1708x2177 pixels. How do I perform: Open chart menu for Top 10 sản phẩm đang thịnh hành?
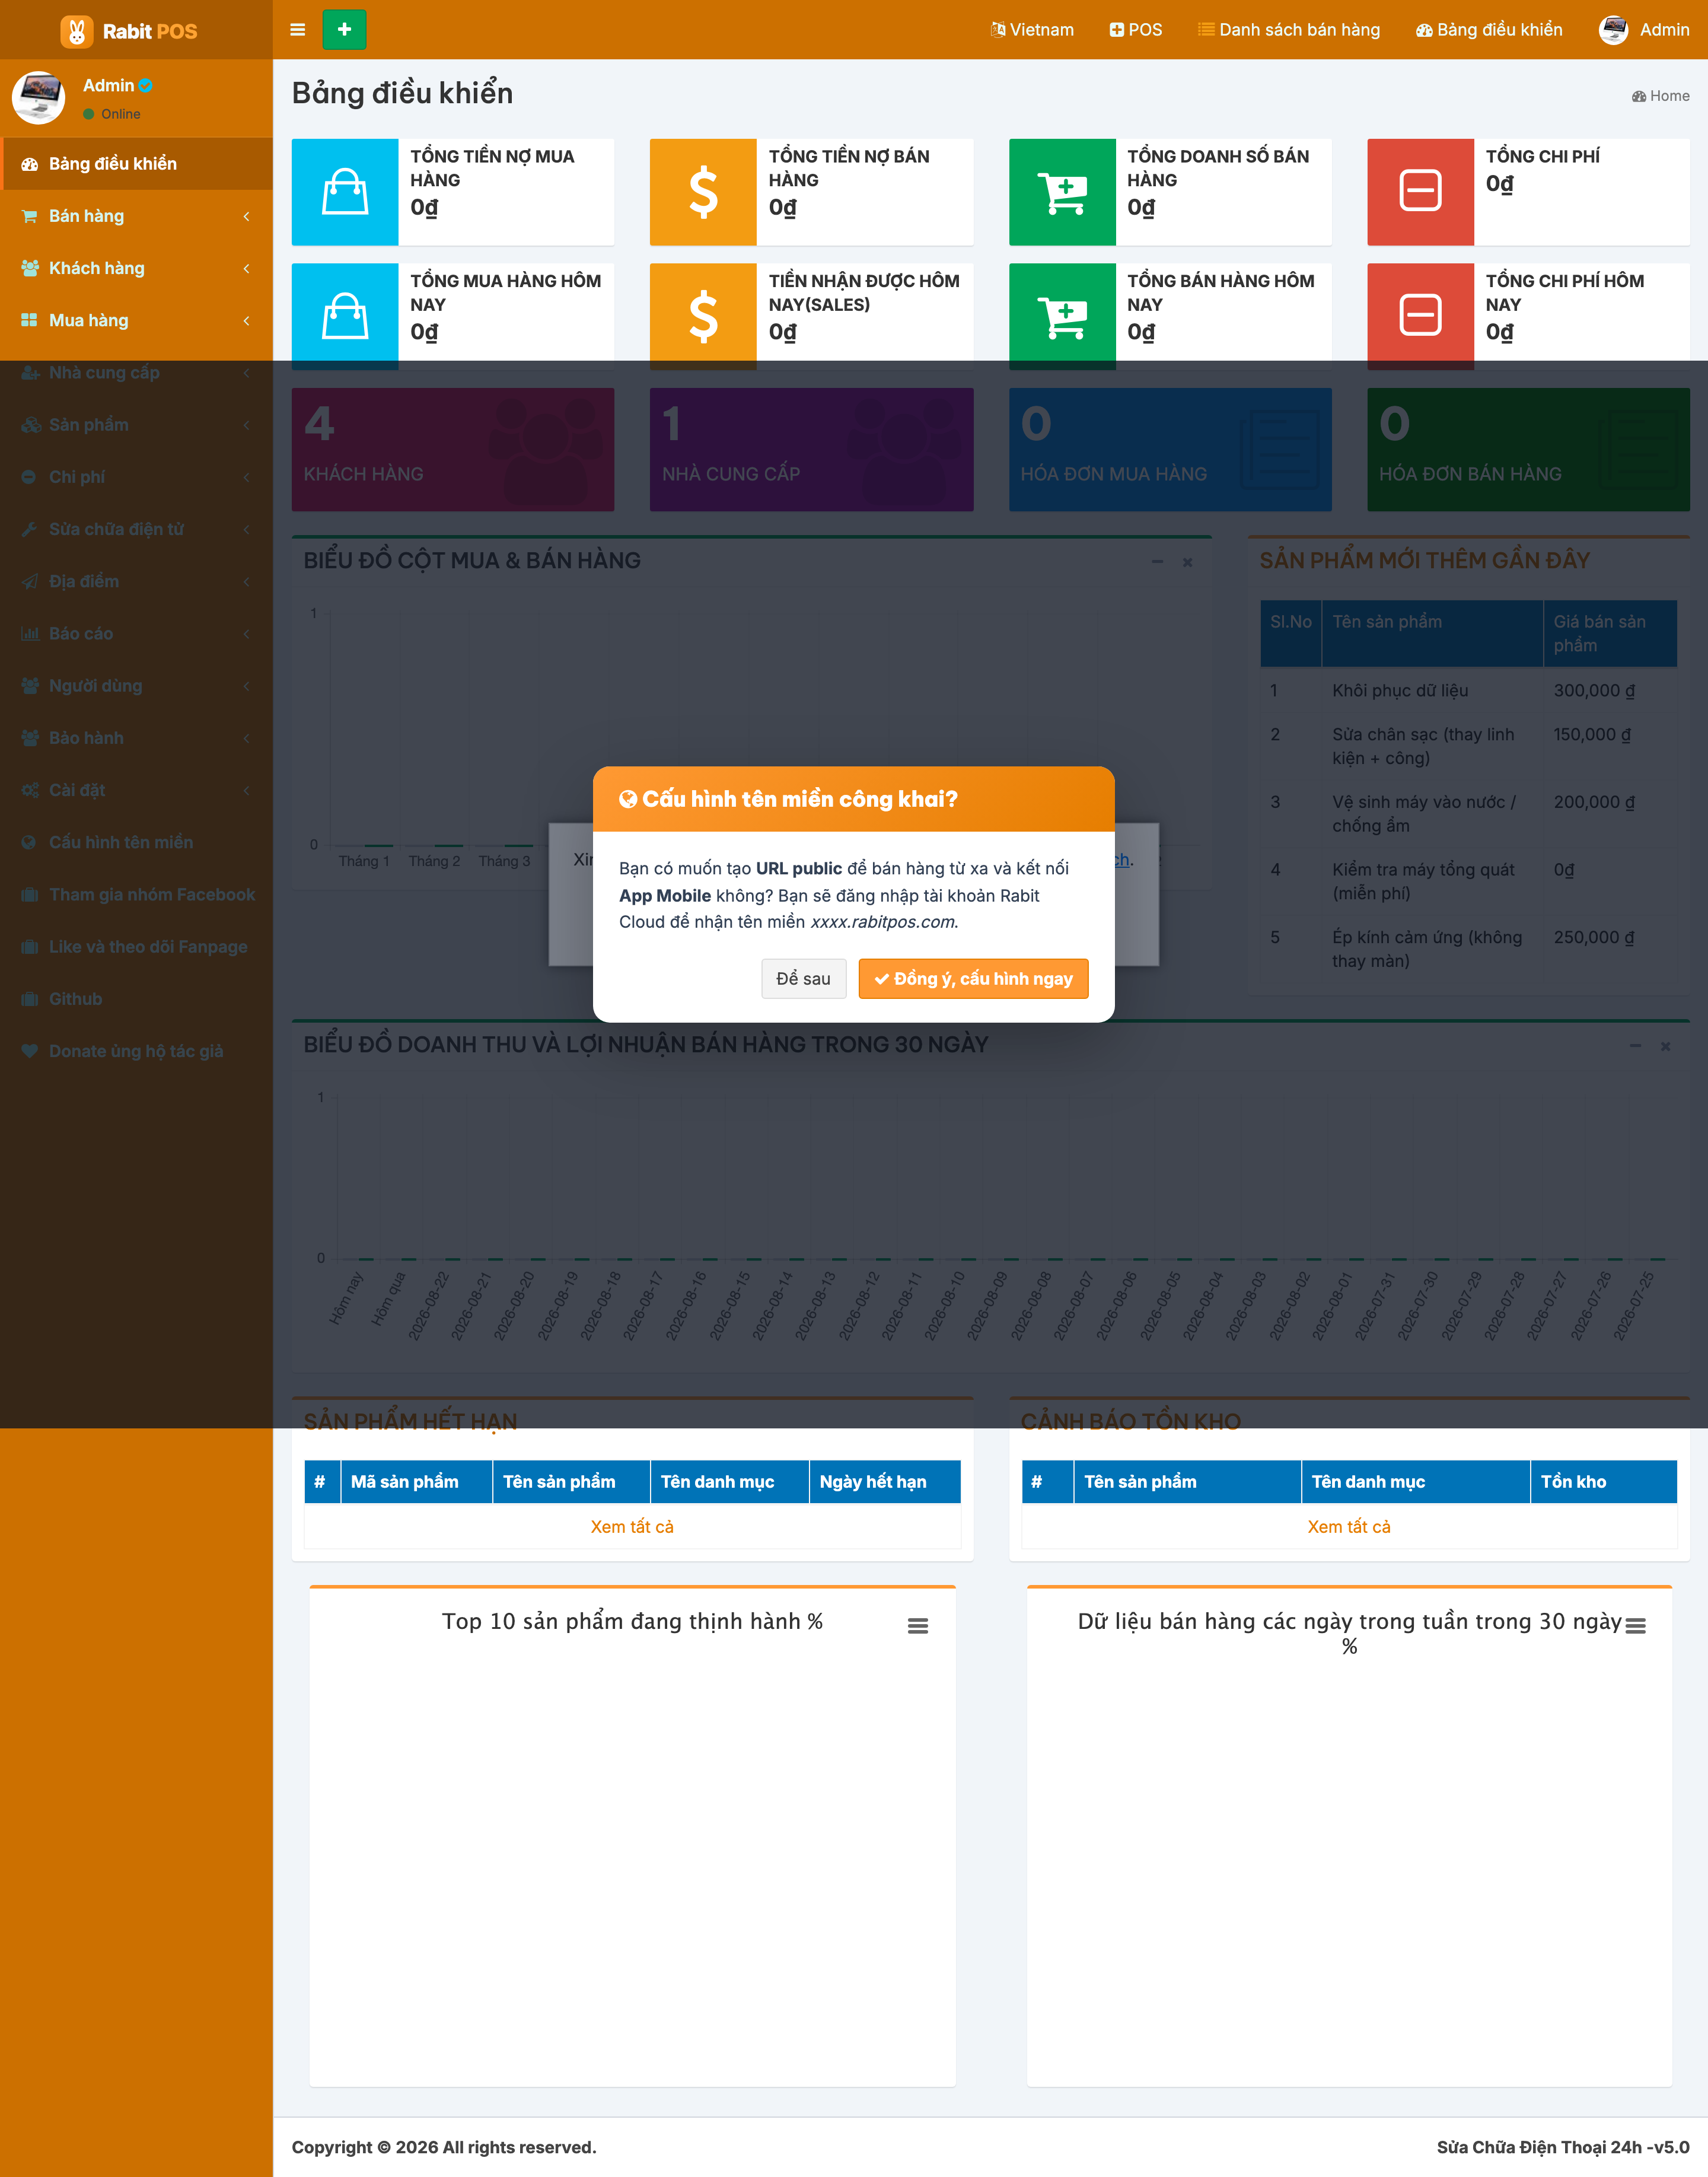(918, 1626)
